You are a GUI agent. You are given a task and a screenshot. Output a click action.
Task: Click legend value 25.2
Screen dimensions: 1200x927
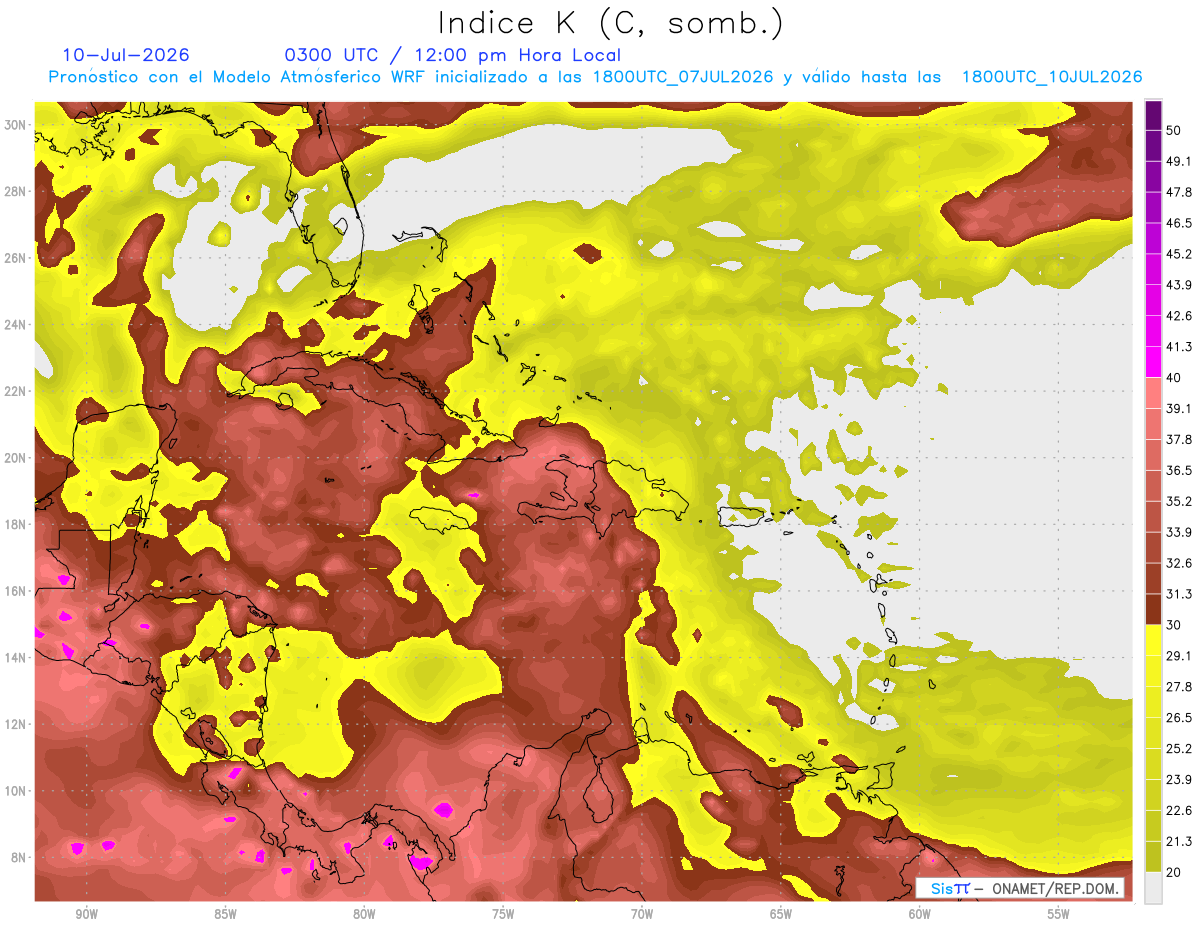pyautogui.click(x=1179, y=748)
